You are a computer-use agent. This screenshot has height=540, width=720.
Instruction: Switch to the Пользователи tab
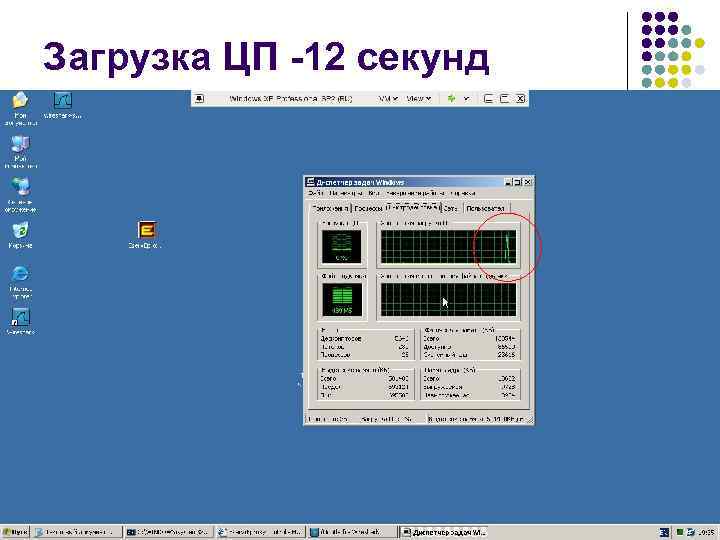coord(486,208)
